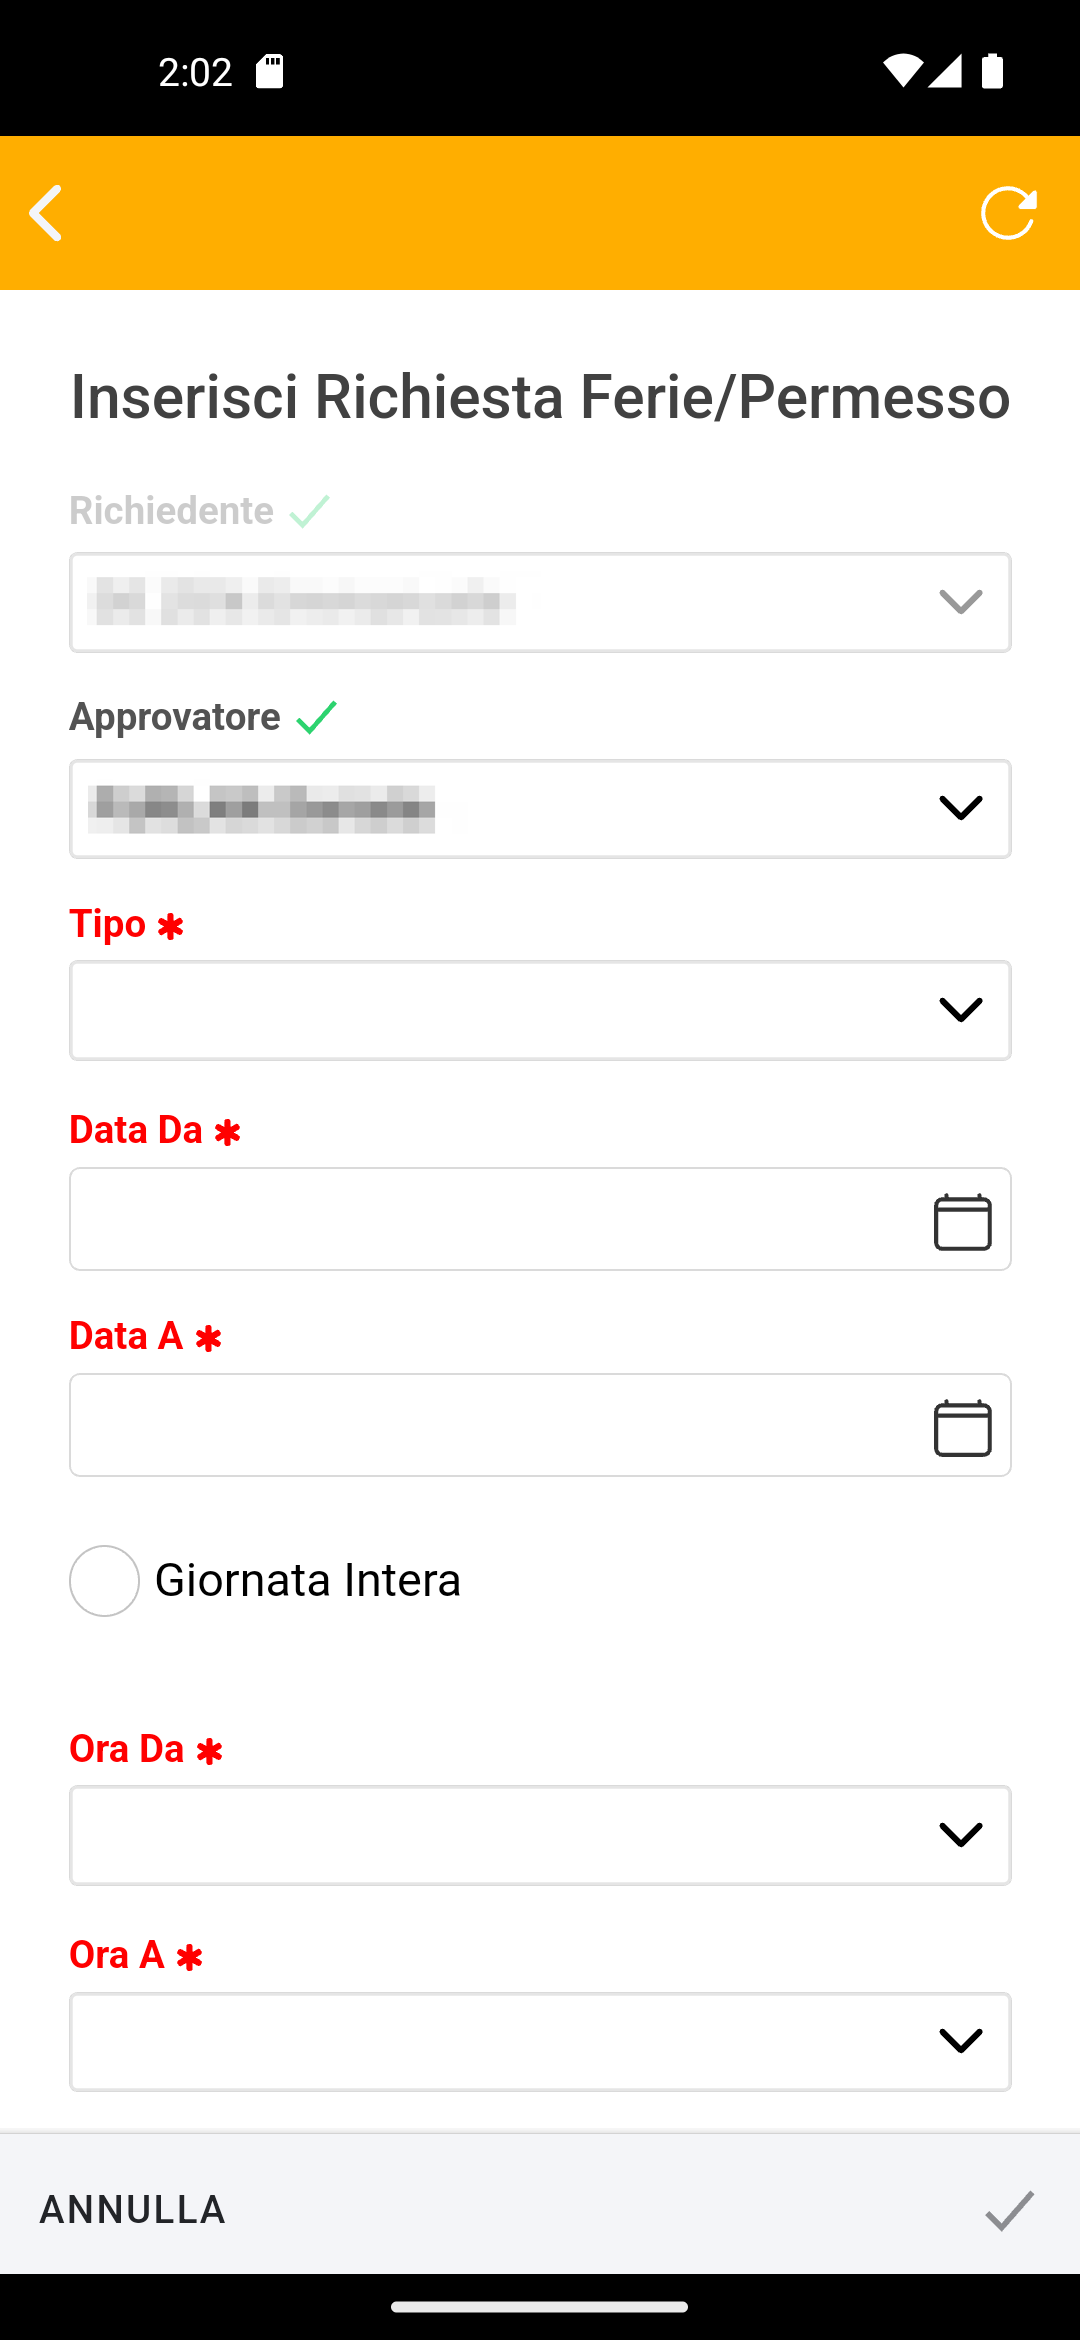Tap the Approvatore green checkmark
This screenshot has width=1080, height=2340.
pos(317,717)
